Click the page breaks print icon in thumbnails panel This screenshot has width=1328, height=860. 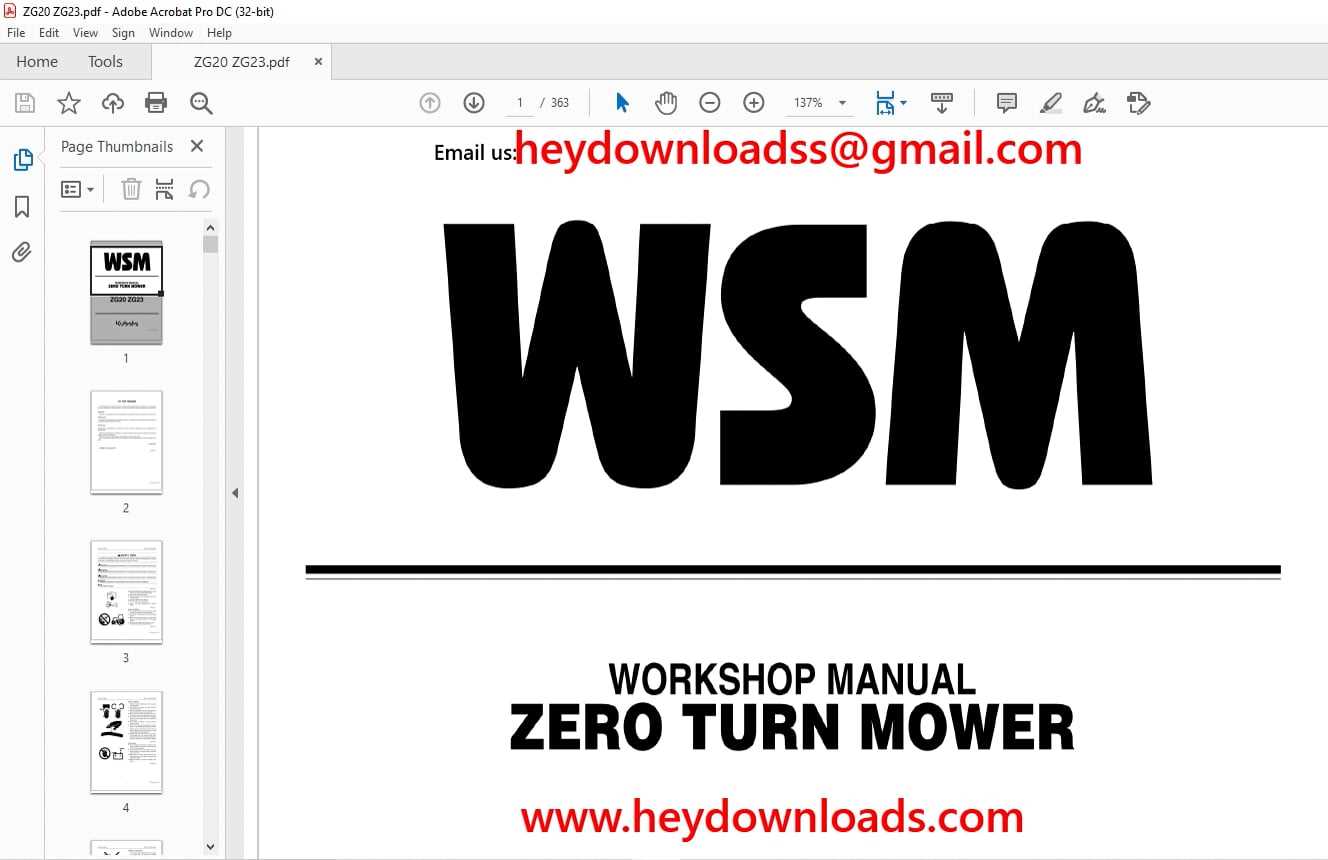pos(165,189)
